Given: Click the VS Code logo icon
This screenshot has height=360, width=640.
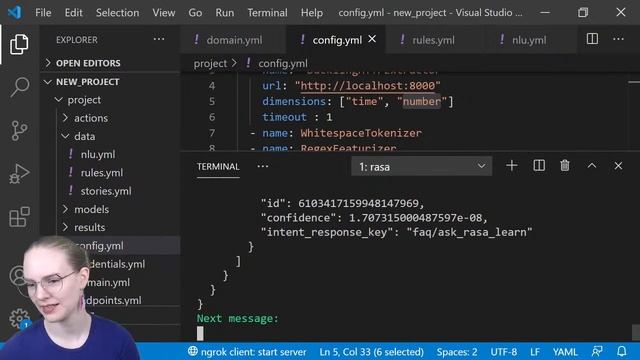Looking at the screenshot, I should pos(15,12).
